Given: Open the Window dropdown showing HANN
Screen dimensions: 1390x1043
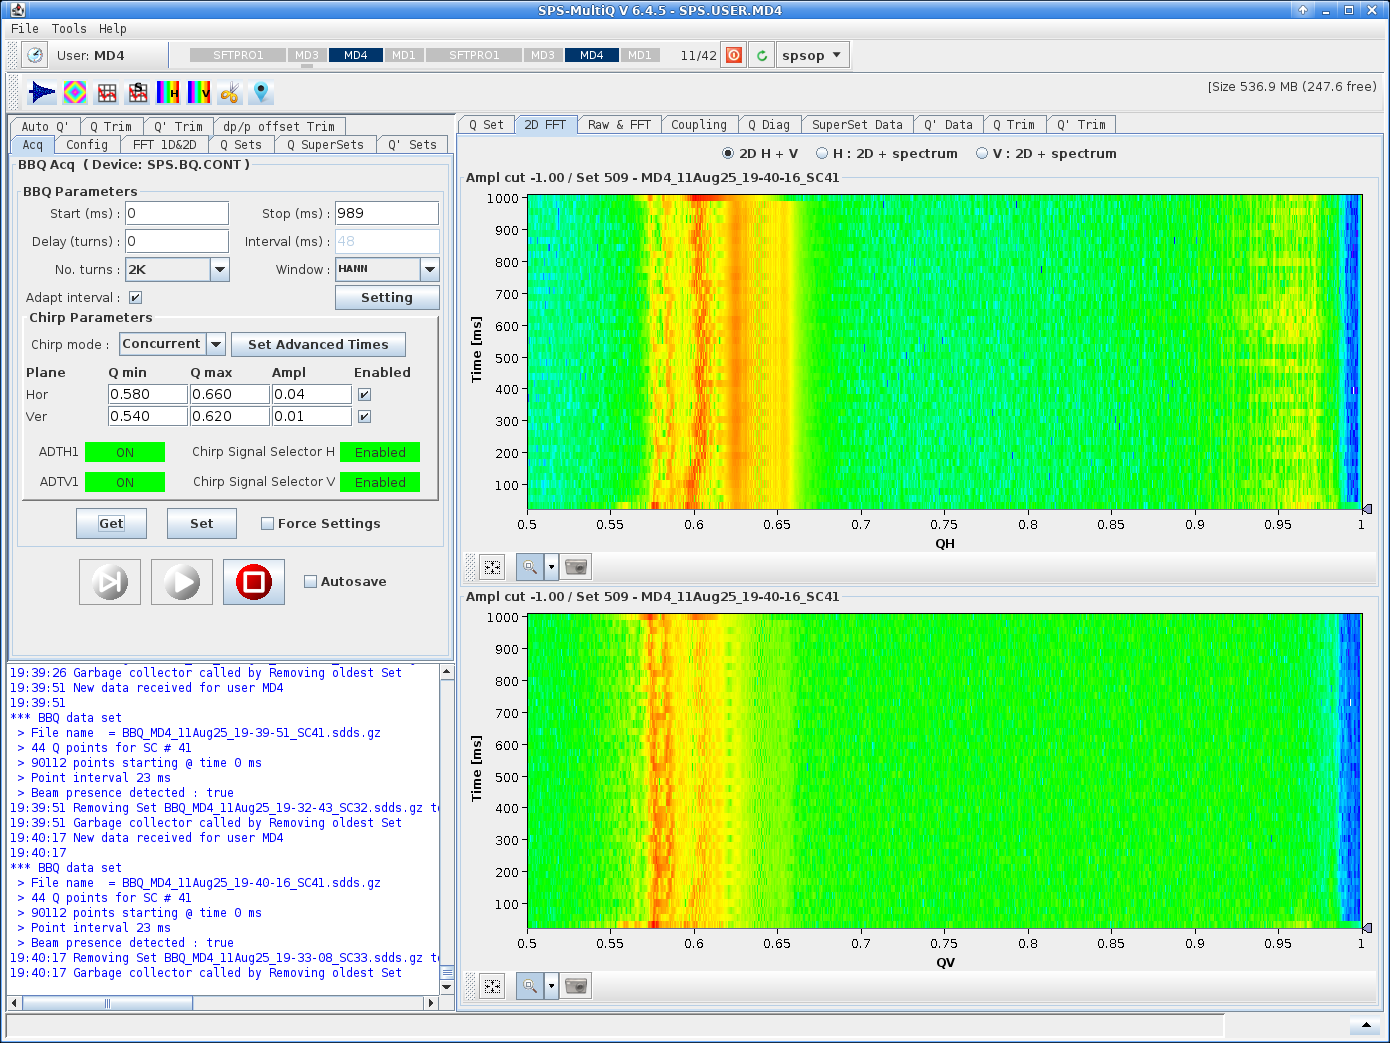Looking at the screenshot, I should 430,269.
